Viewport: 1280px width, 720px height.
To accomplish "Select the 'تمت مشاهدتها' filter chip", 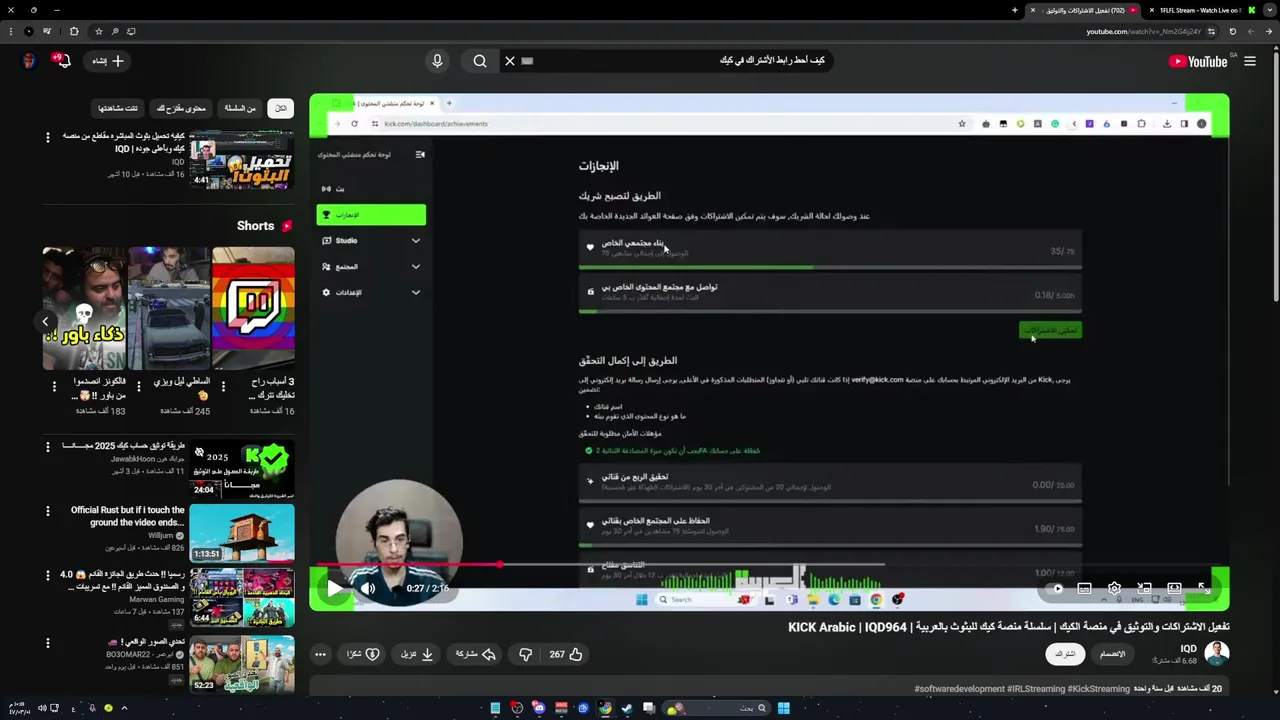I will tap(118, 108).
